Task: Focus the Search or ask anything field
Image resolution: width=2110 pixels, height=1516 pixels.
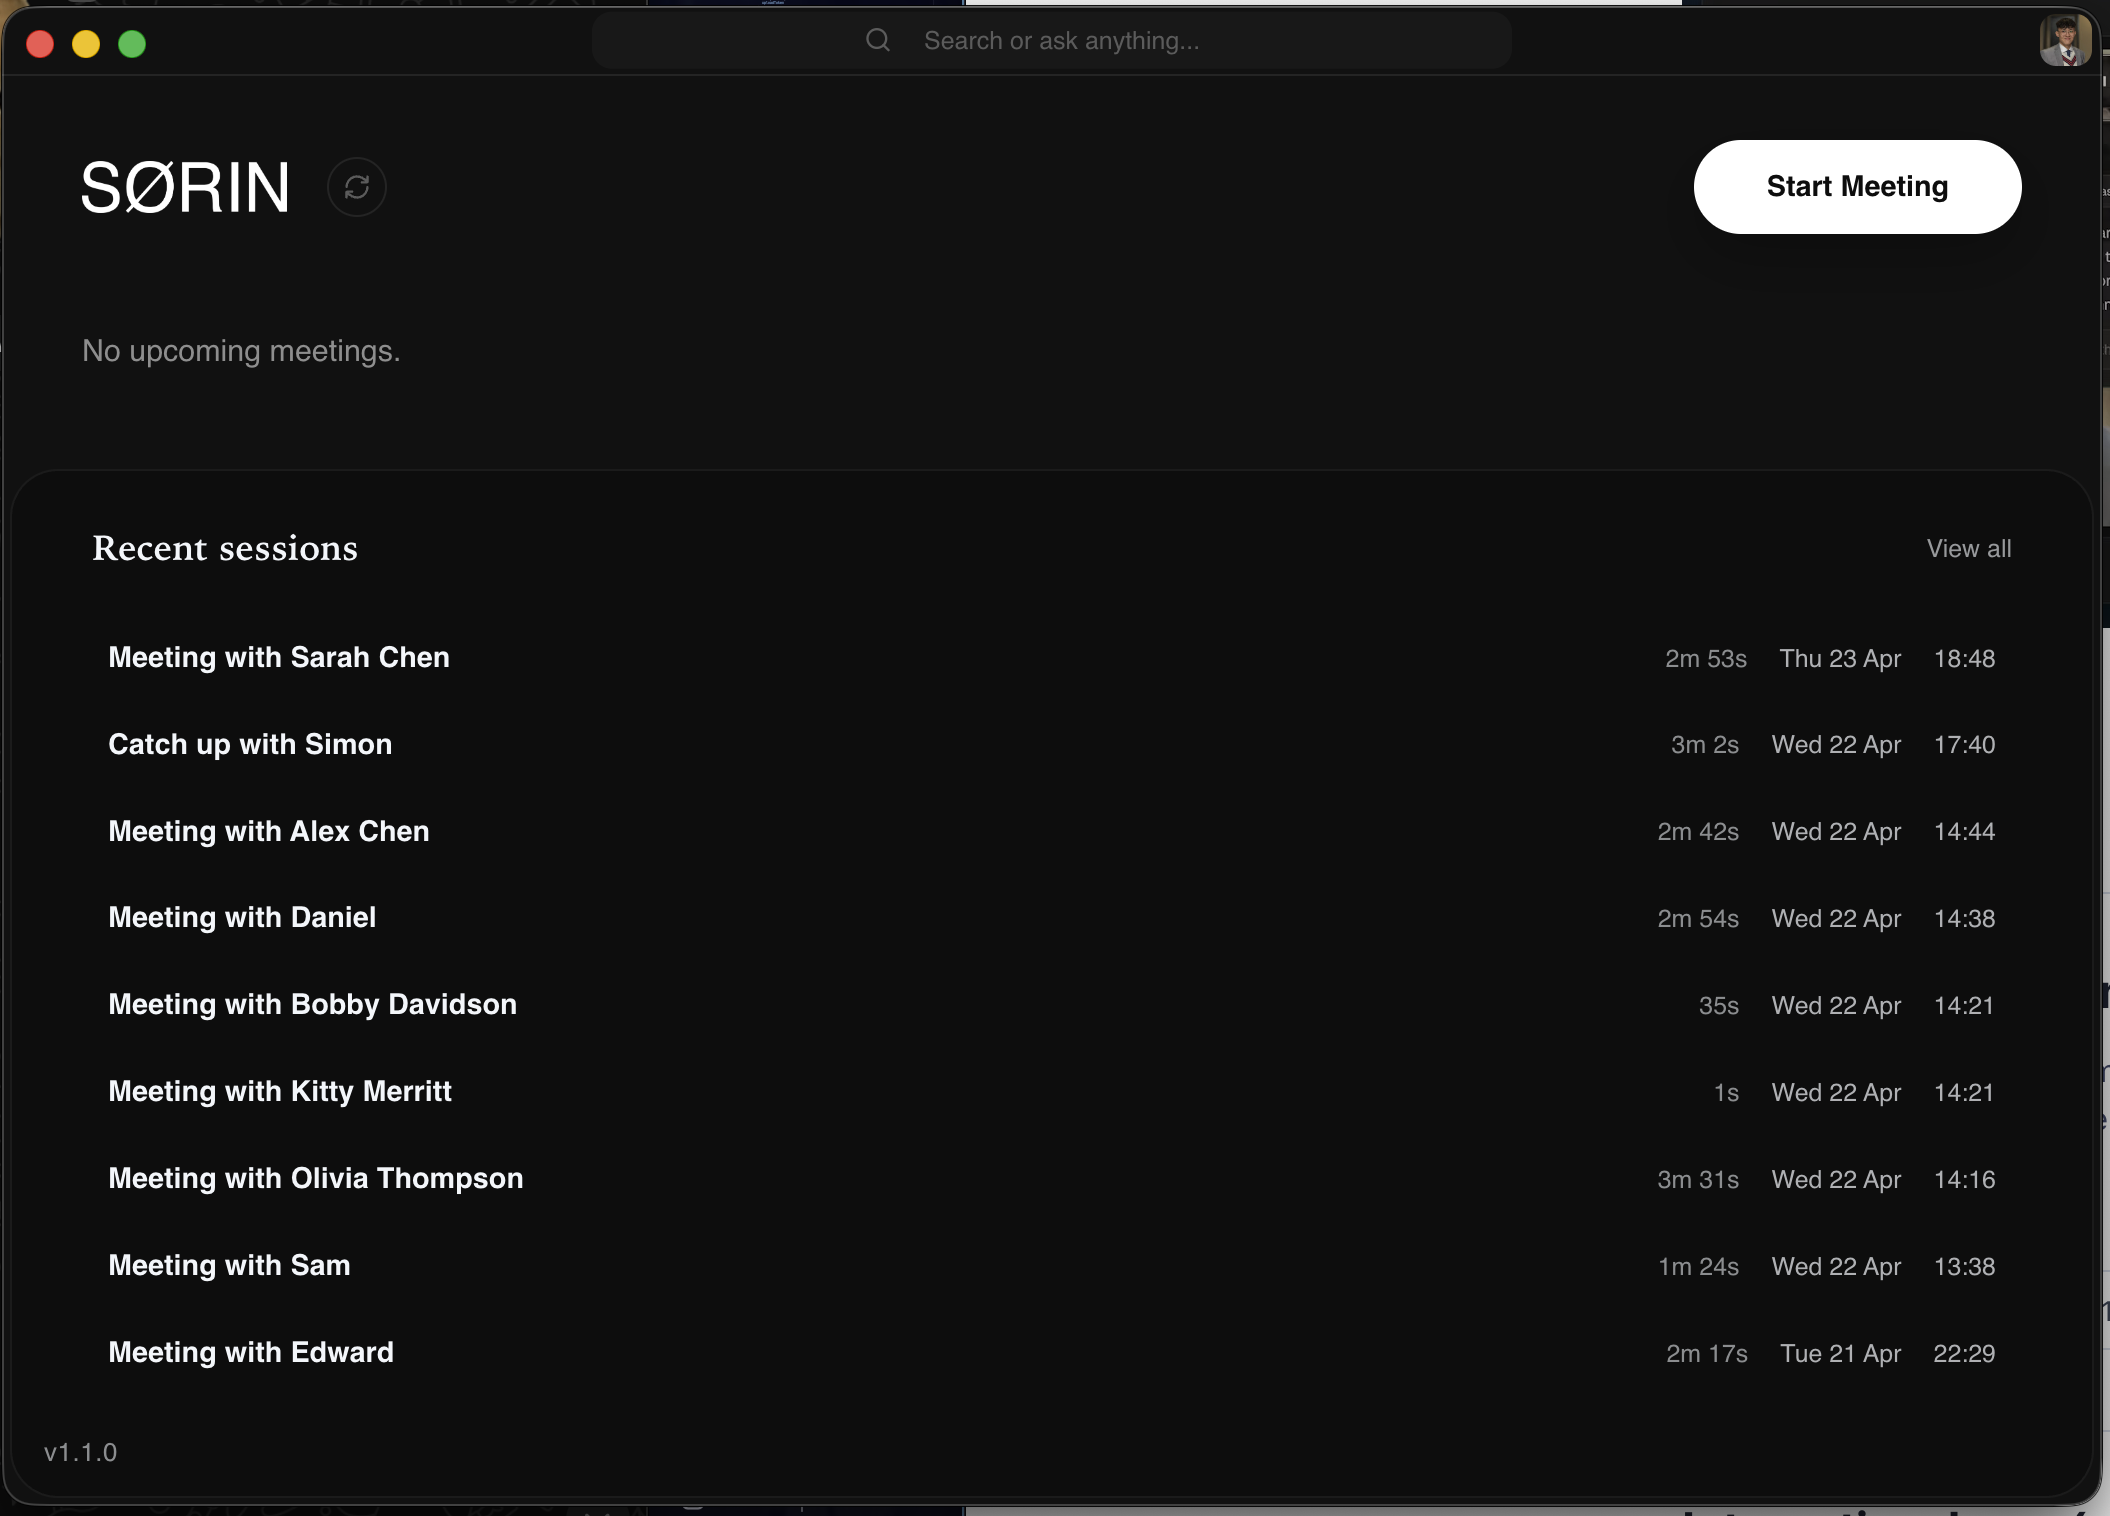Action: pos(1060,41)
